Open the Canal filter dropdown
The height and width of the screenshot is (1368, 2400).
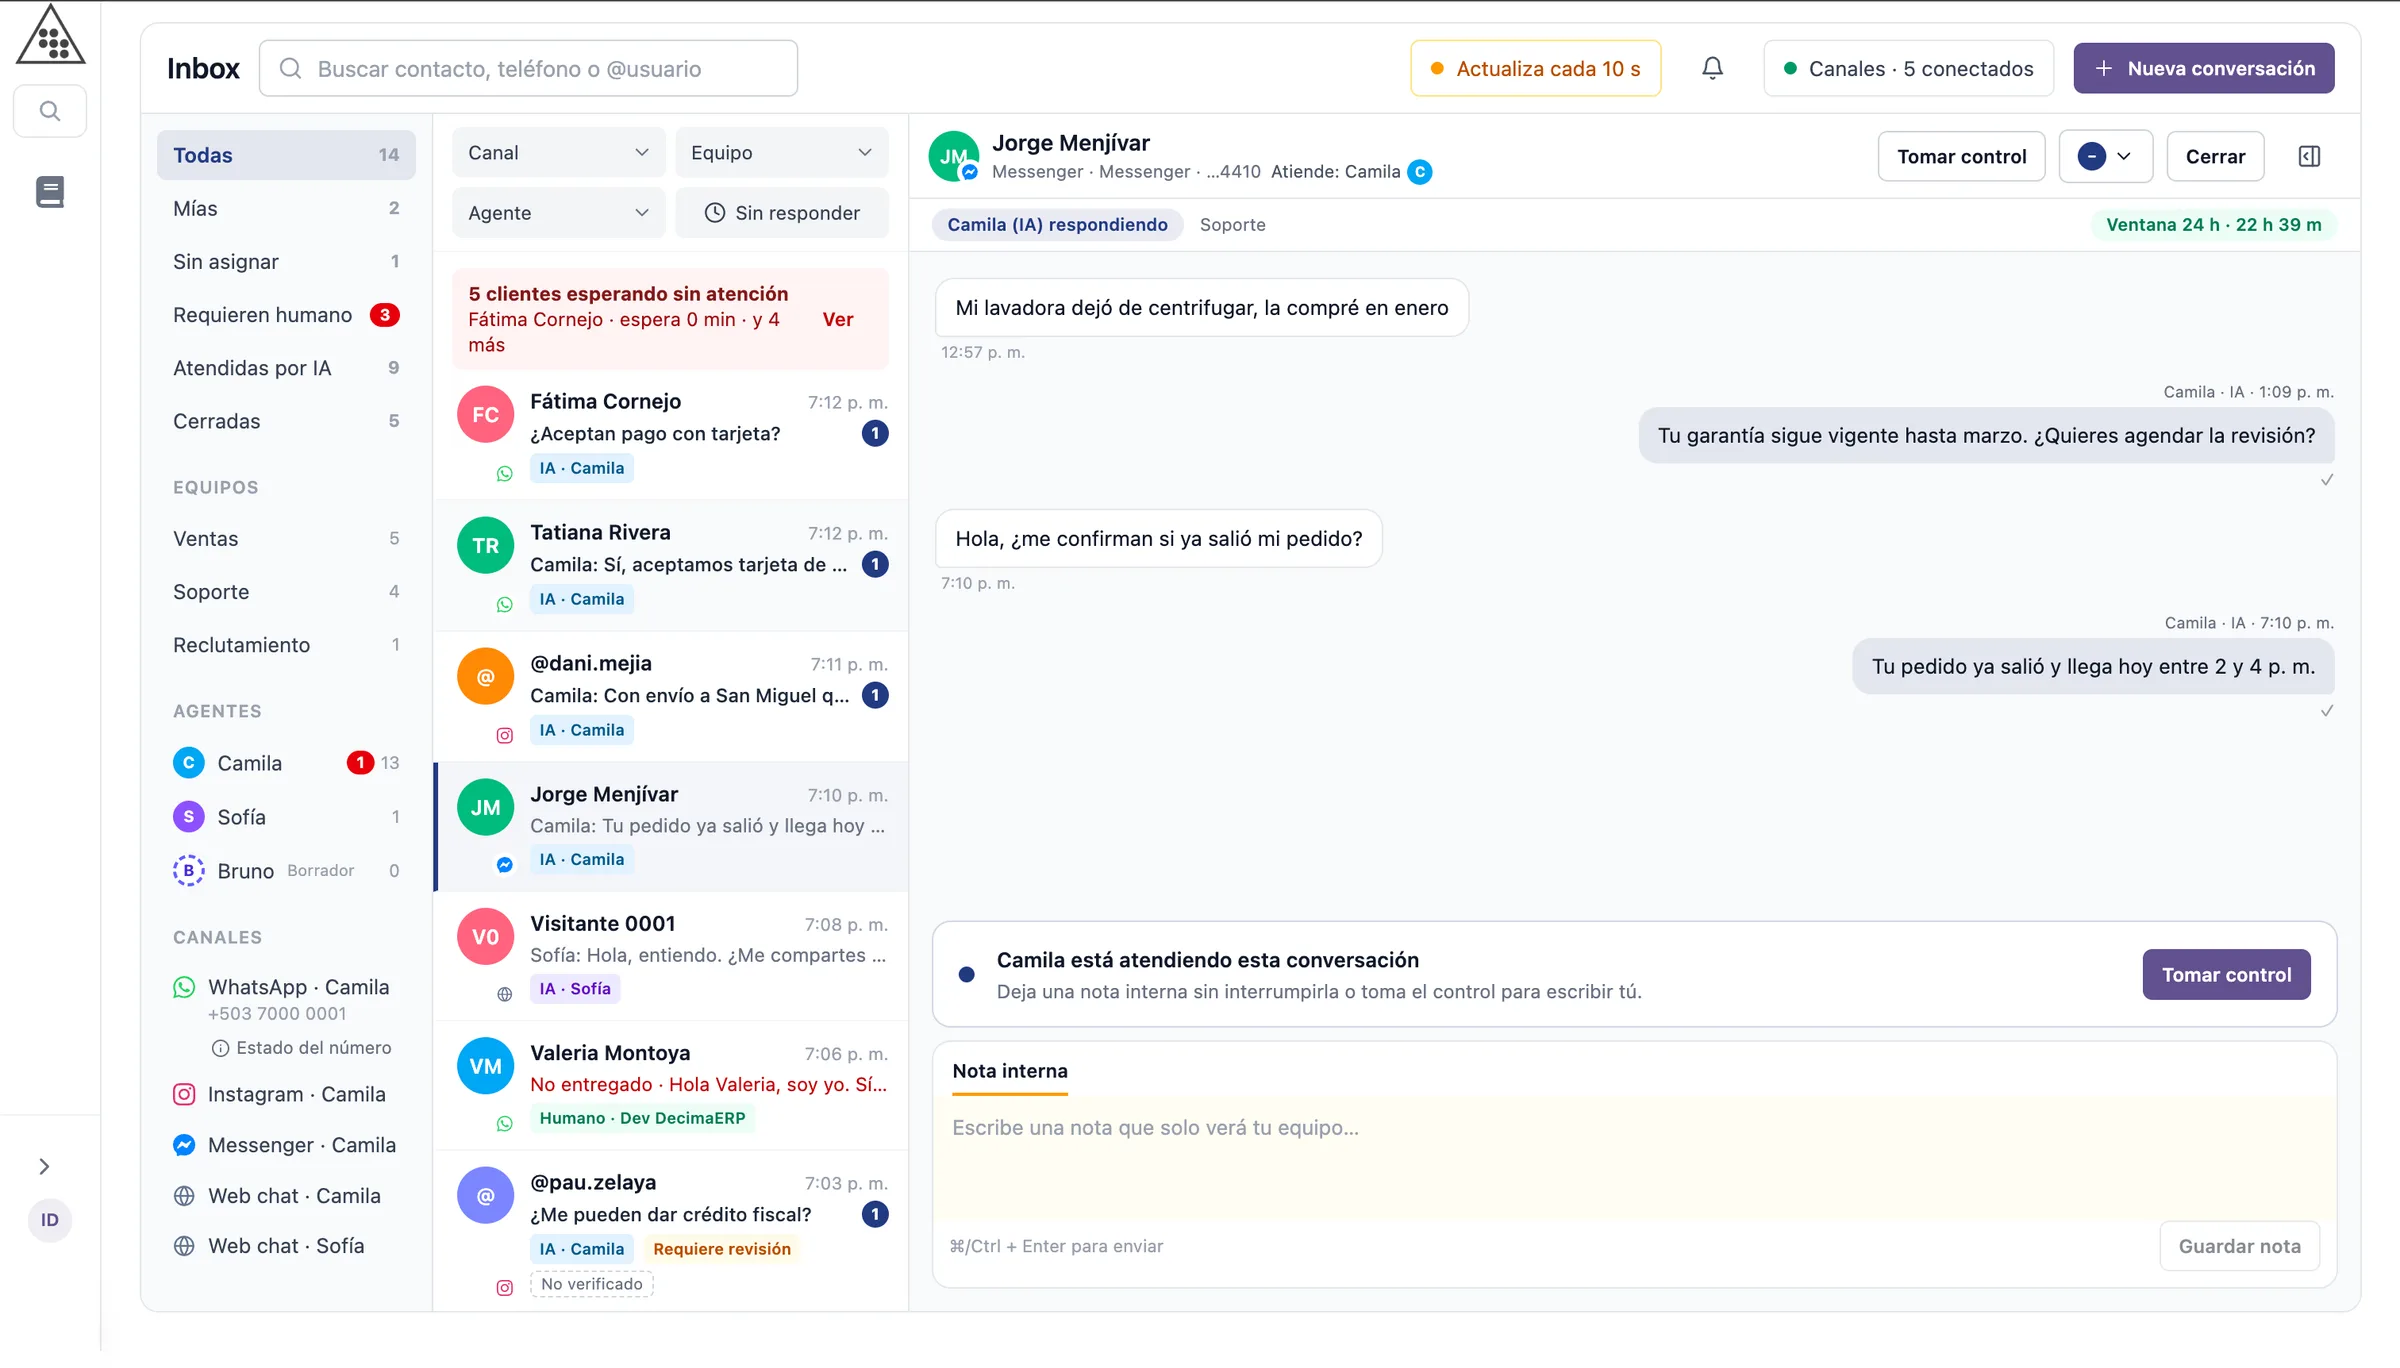click(558, 153)
